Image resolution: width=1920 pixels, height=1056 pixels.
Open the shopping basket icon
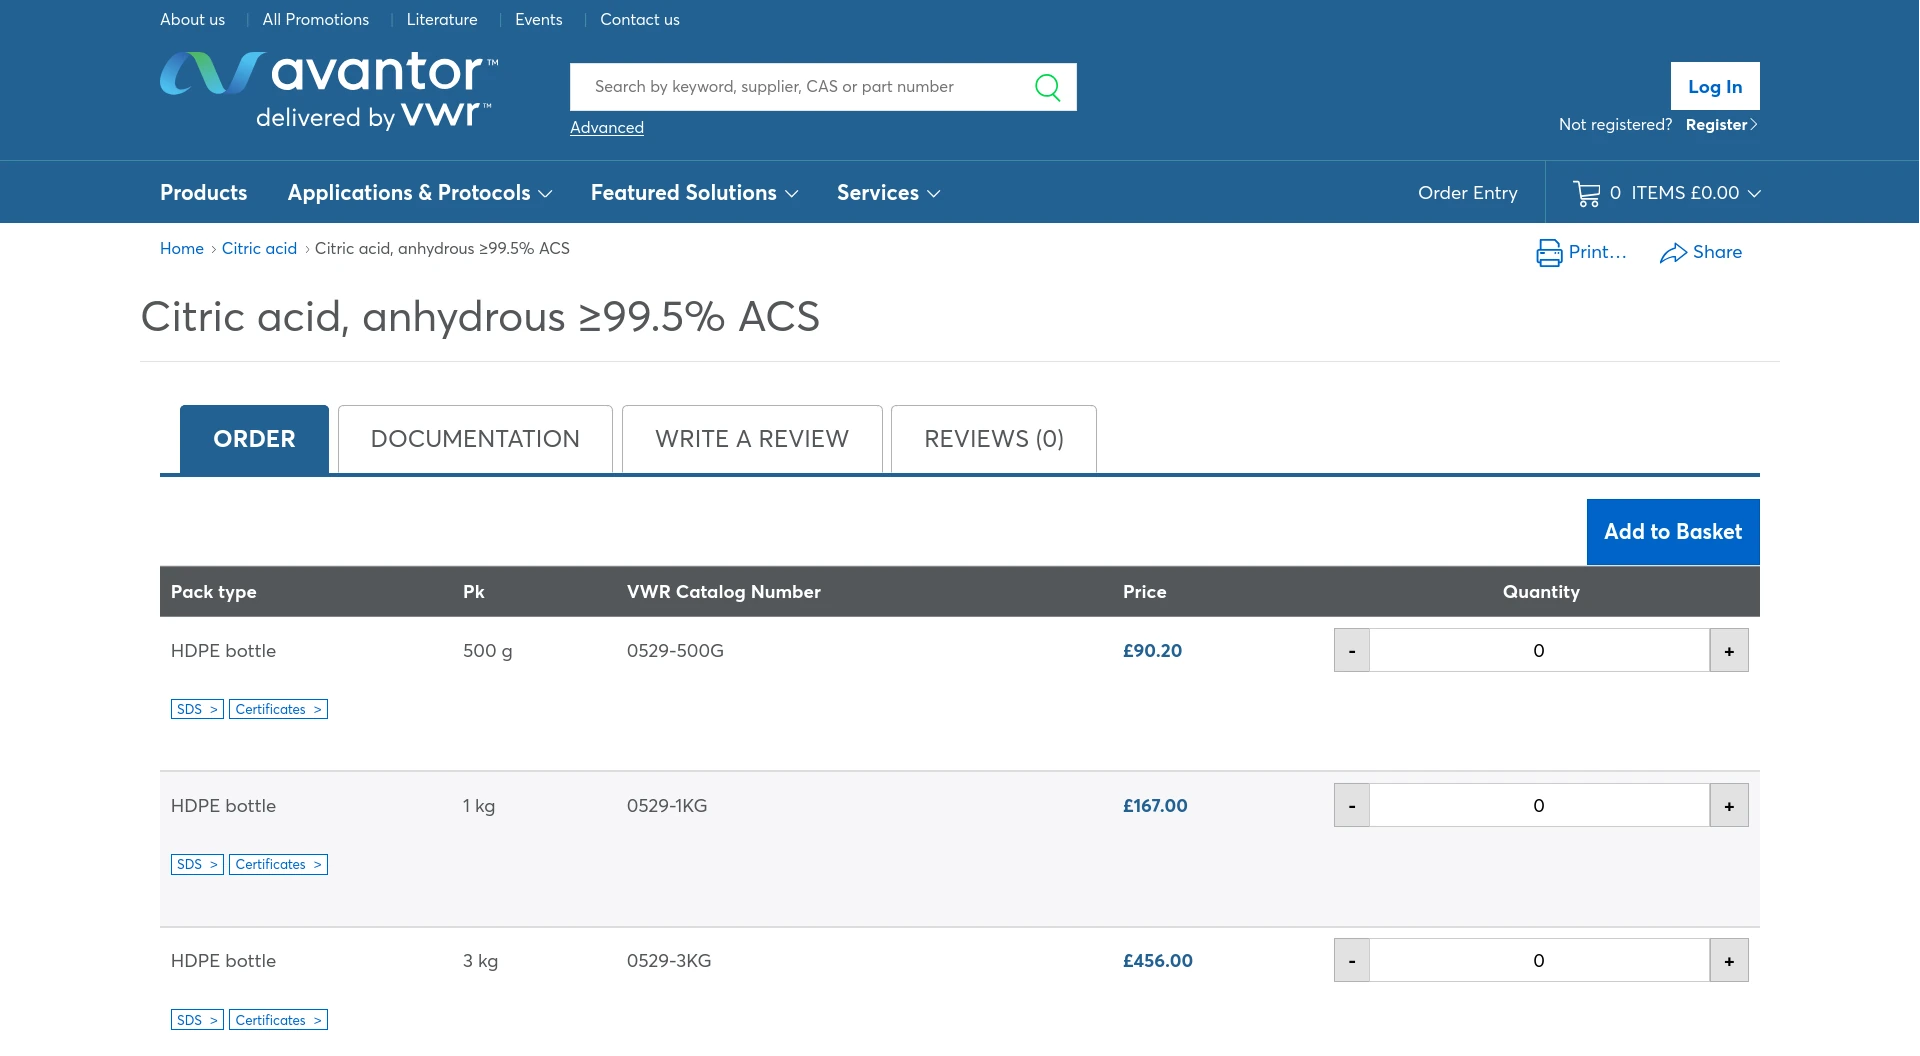[1586, 193]
